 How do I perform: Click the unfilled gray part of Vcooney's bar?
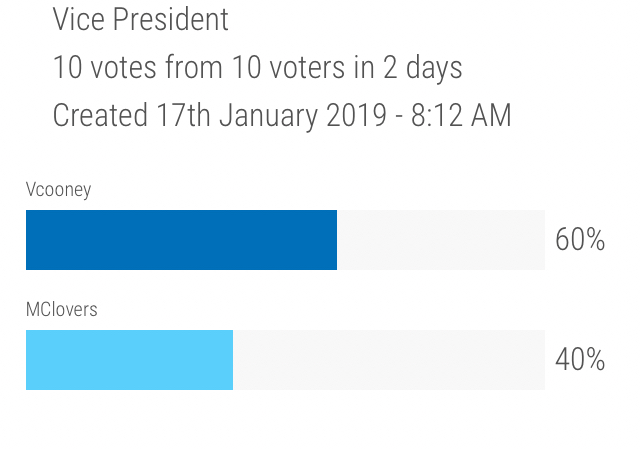(x=440, y=240)
